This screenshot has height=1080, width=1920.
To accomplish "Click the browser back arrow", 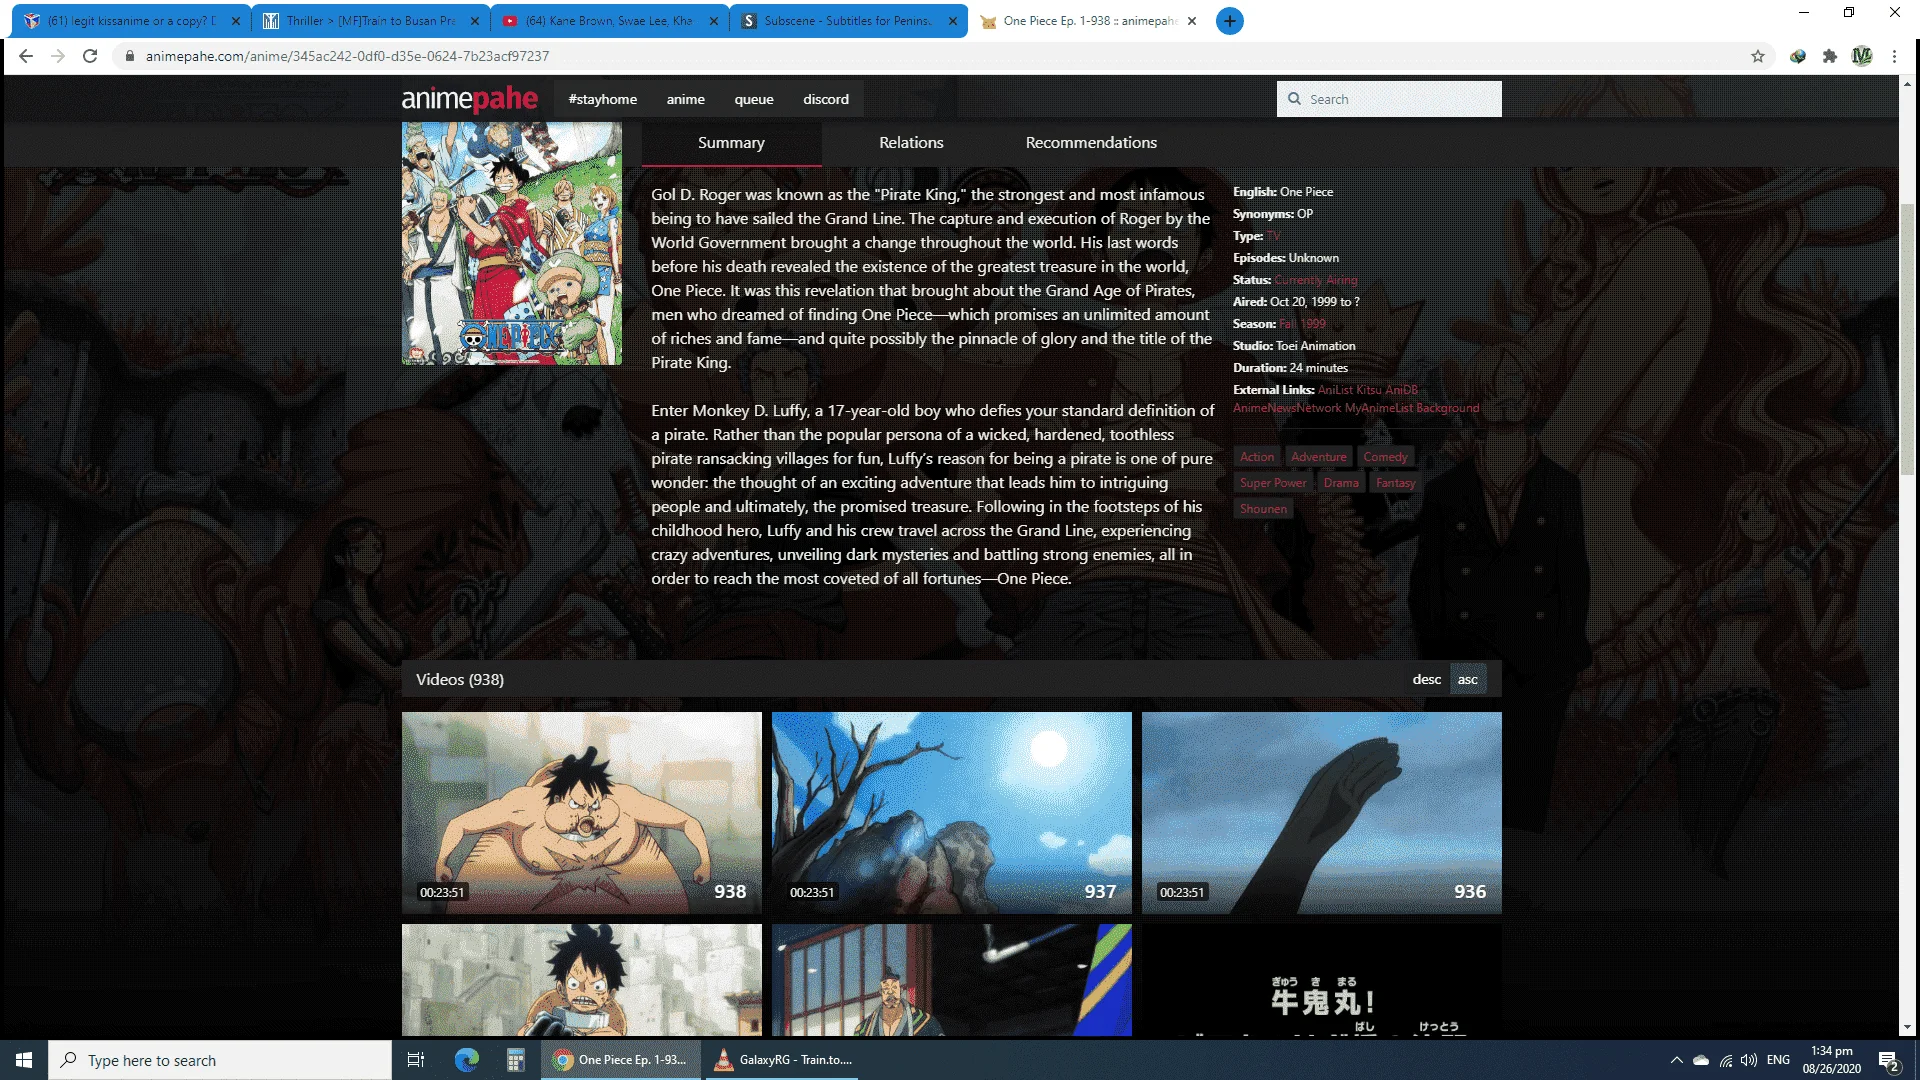I will tap(26, 56).
